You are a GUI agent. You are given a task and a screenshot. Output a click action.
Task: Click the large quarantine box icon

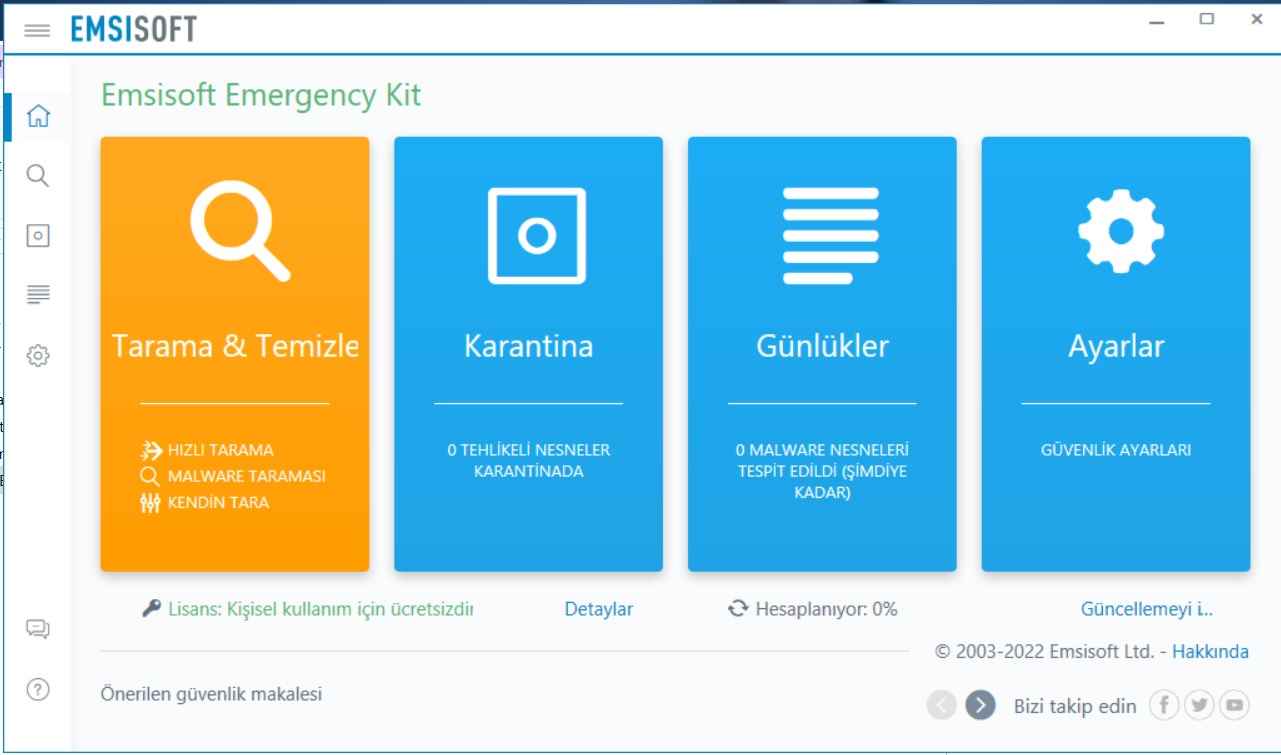[537, 236]
